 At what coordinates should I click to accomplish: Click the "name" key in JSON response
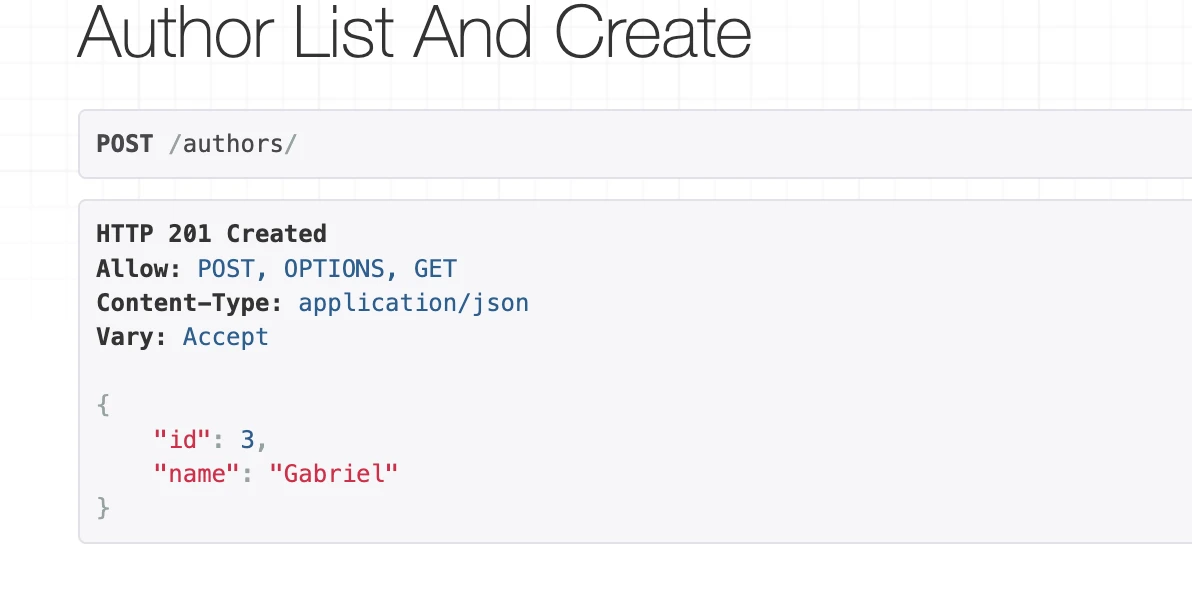pyautogui.click(x=197, y=473)
